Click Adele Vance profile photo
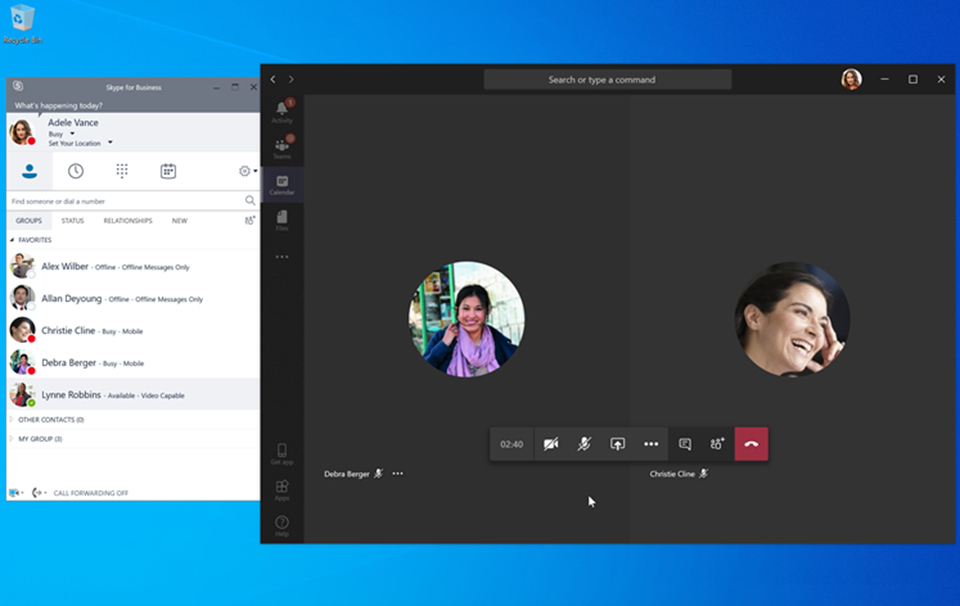Image resolution: width=960 pixels, height=606 pixels. pos(22,132)
